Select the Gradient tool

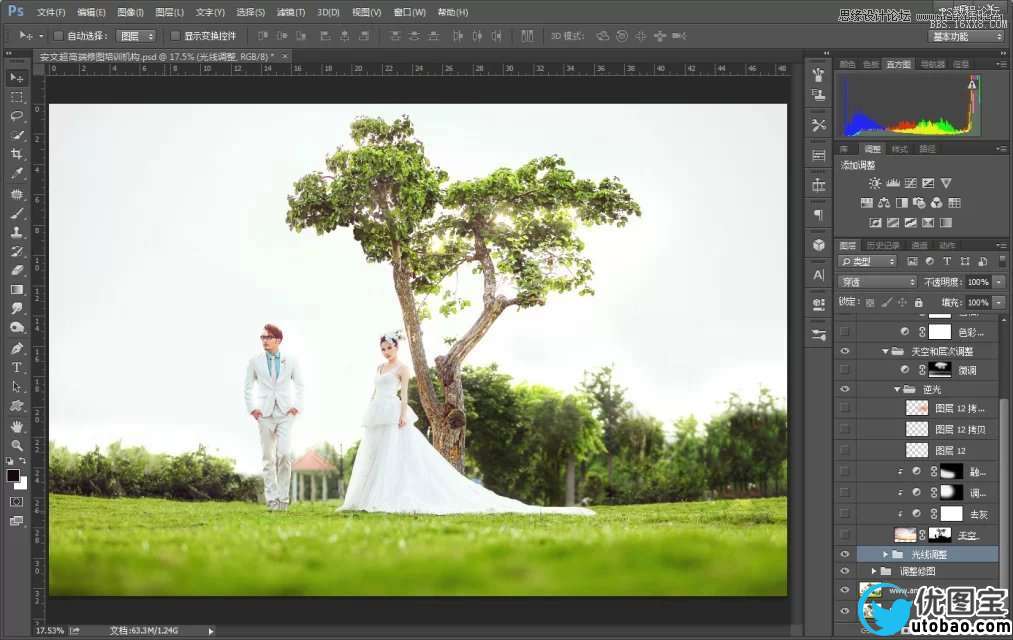(x=17, y=289)
